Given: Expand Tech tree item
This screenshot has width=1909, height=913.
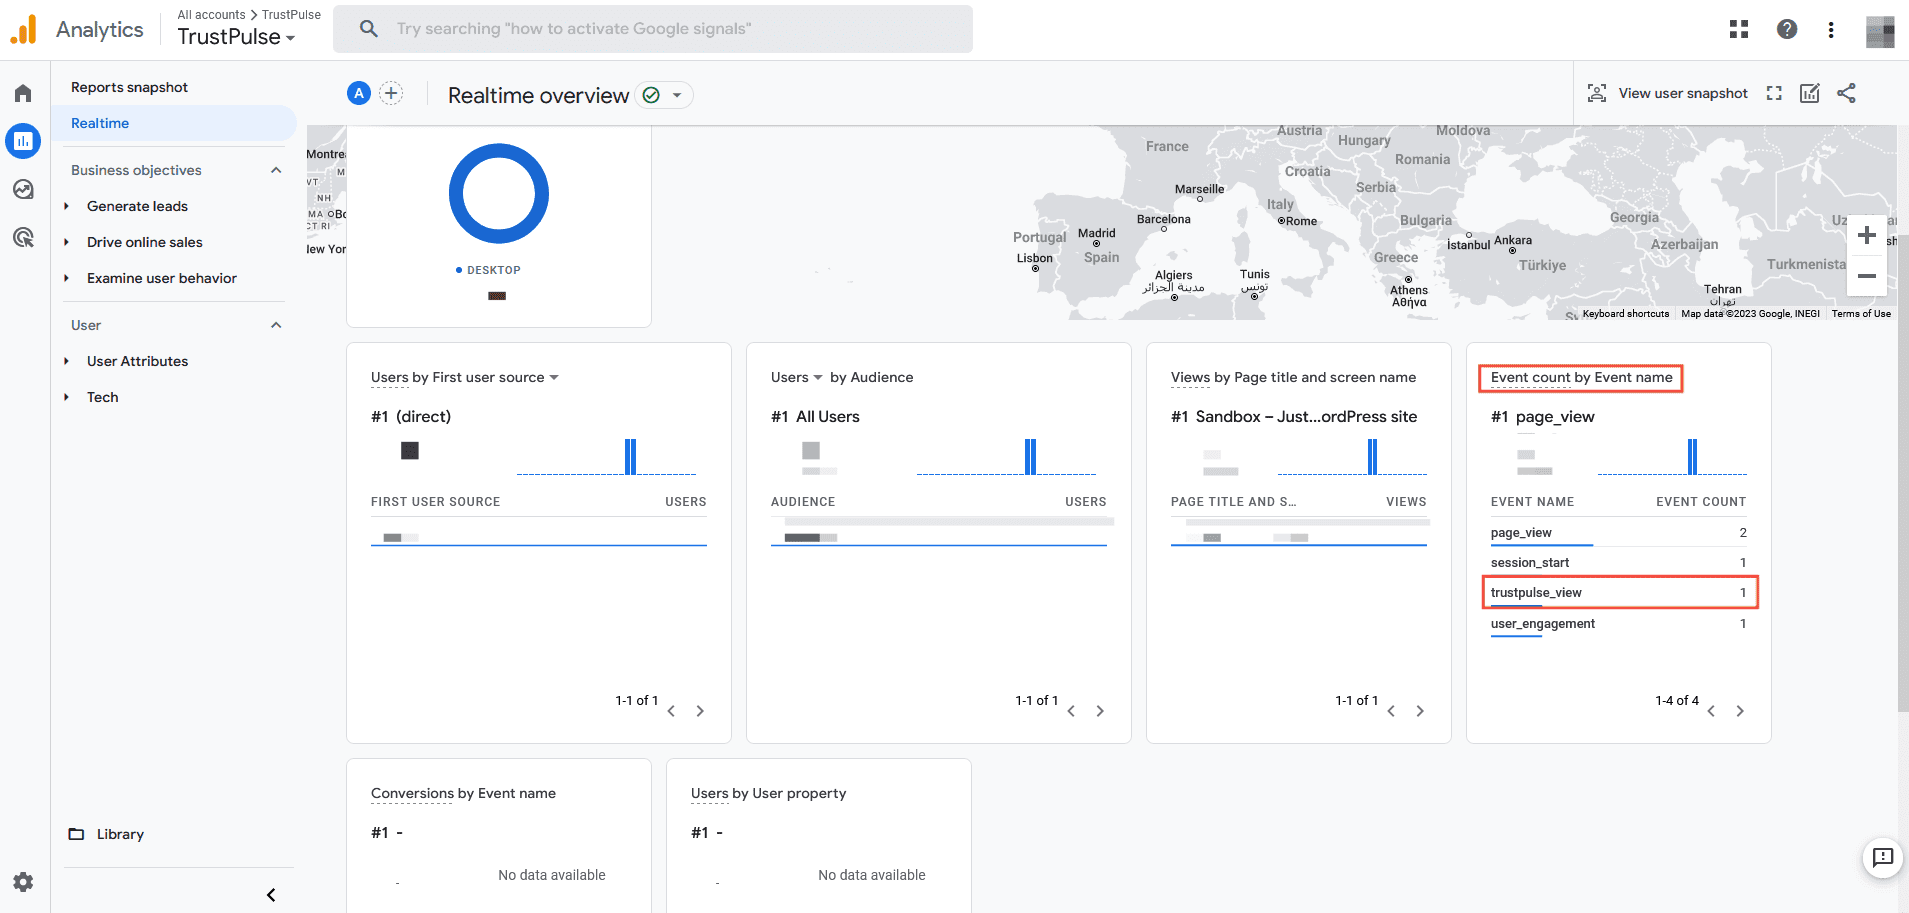Looking at the screenshot, I should [x=66, y=397].
